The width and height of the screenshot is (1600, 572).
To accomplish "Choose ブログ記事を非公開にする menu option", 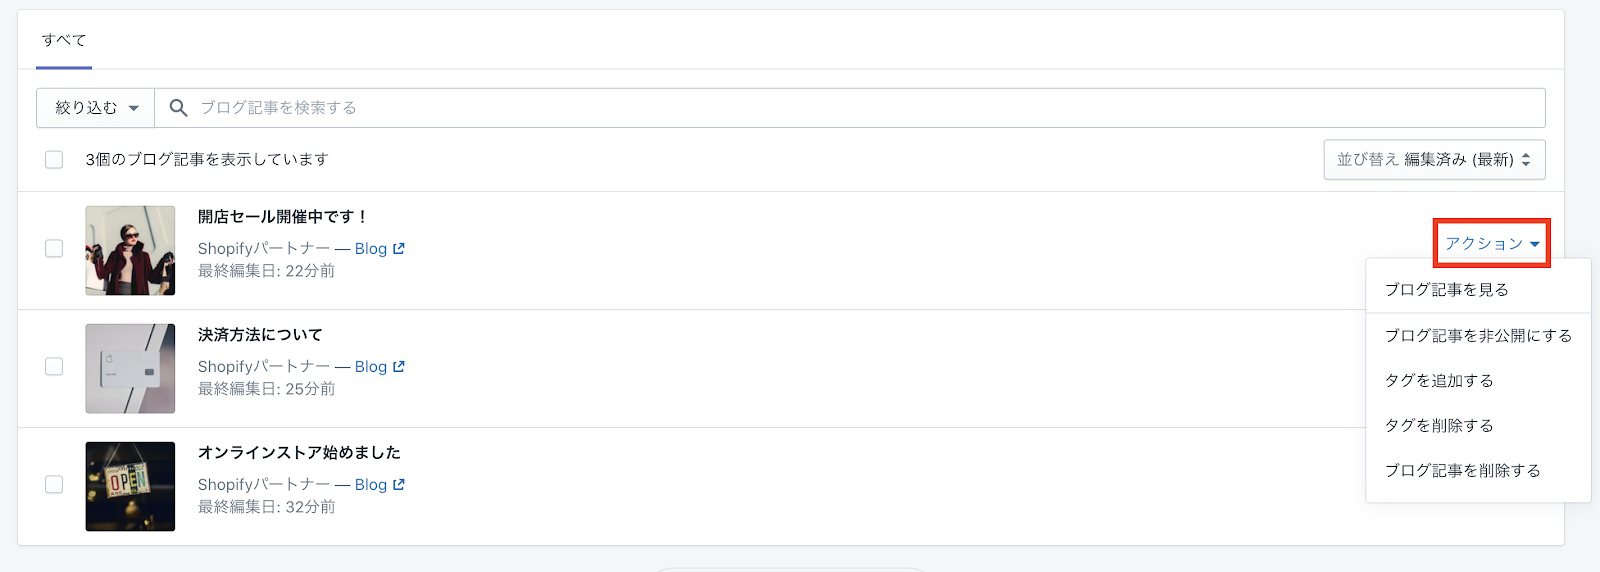I will tap(1477, 336).
